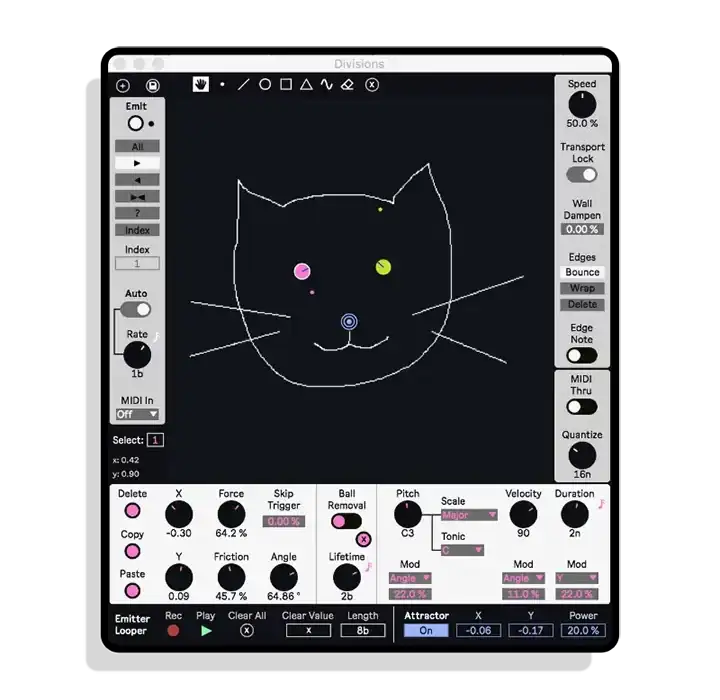Screen dimensions: 720x700
Task: Select the triangle shape tool
Action: (306, 85)
